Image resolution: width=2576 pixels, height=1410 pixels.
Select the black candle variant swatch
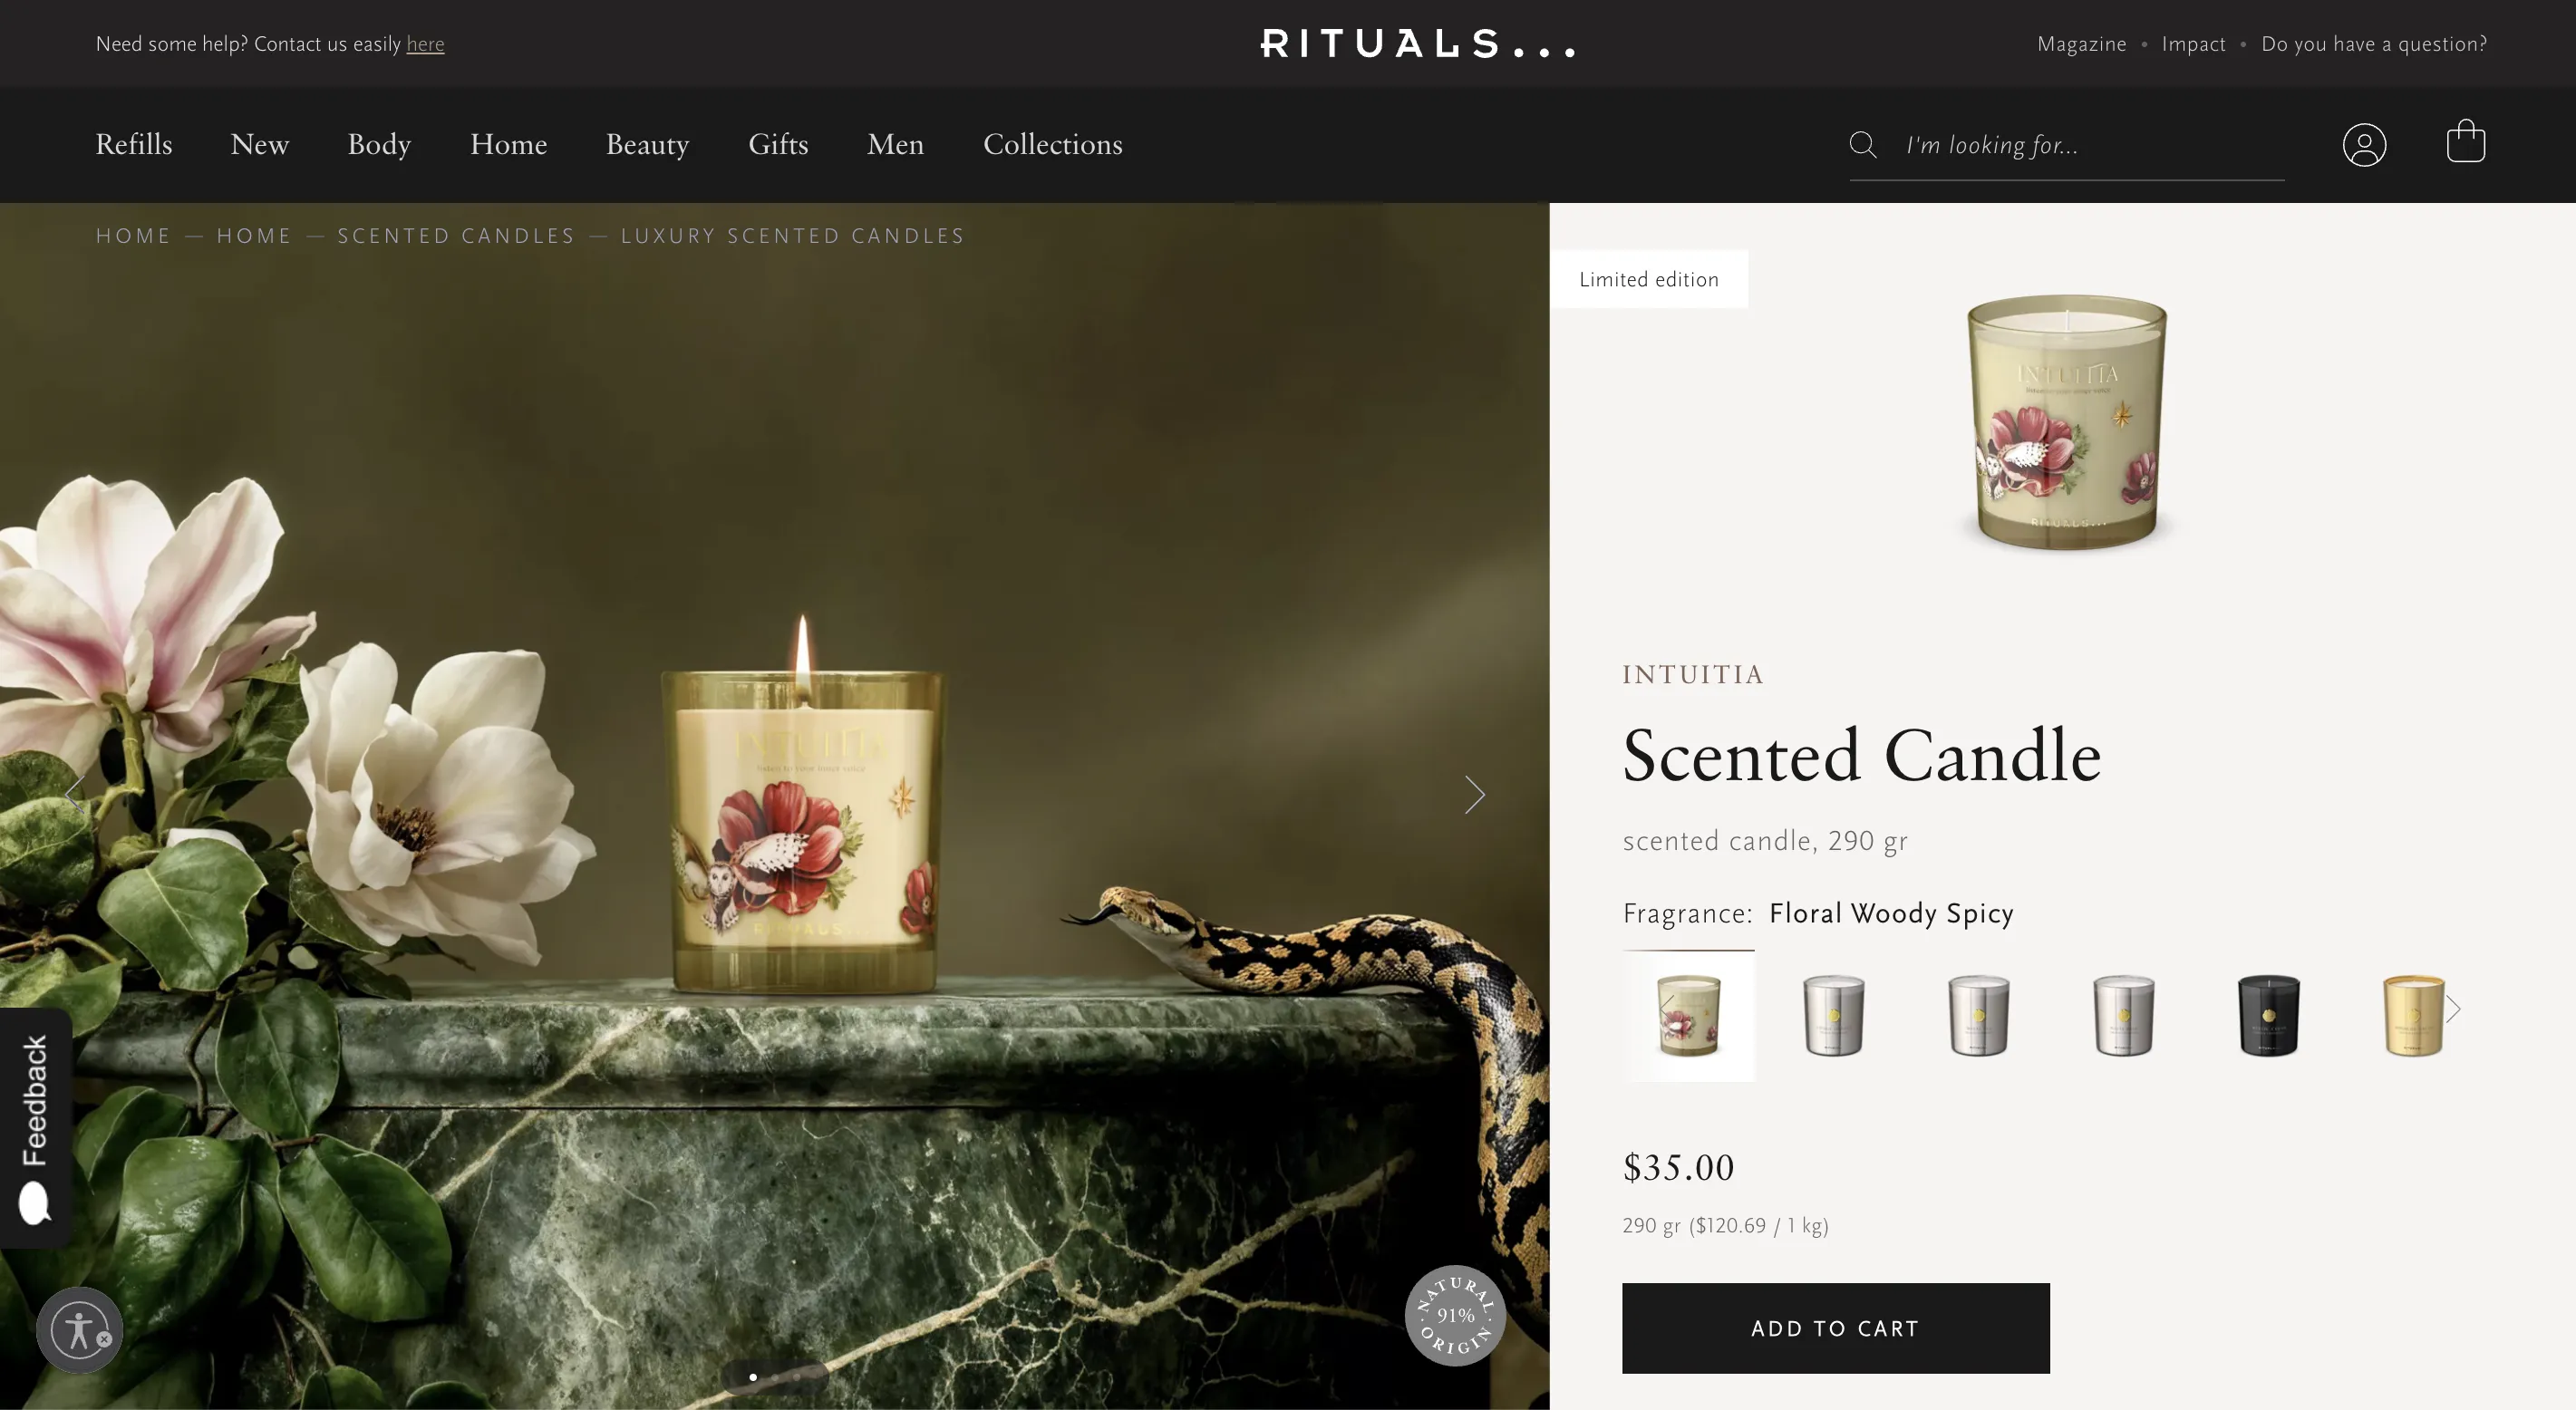point(2268,1015)
